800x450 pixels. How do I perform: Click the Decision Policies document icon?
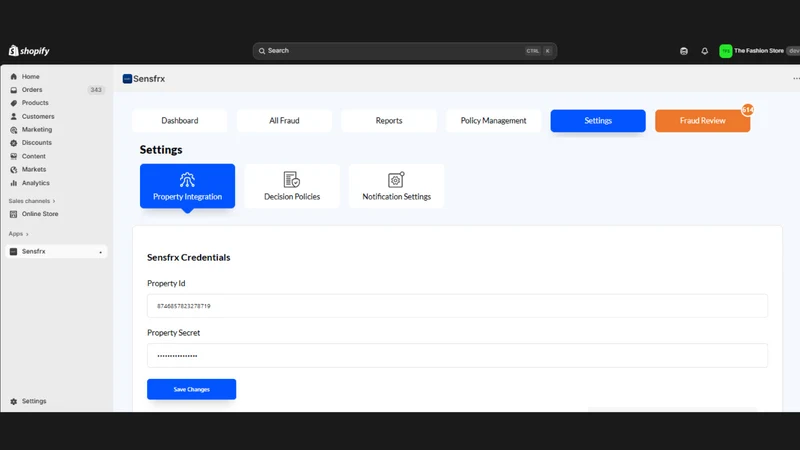pyautogui.click(x=292, y=180)
